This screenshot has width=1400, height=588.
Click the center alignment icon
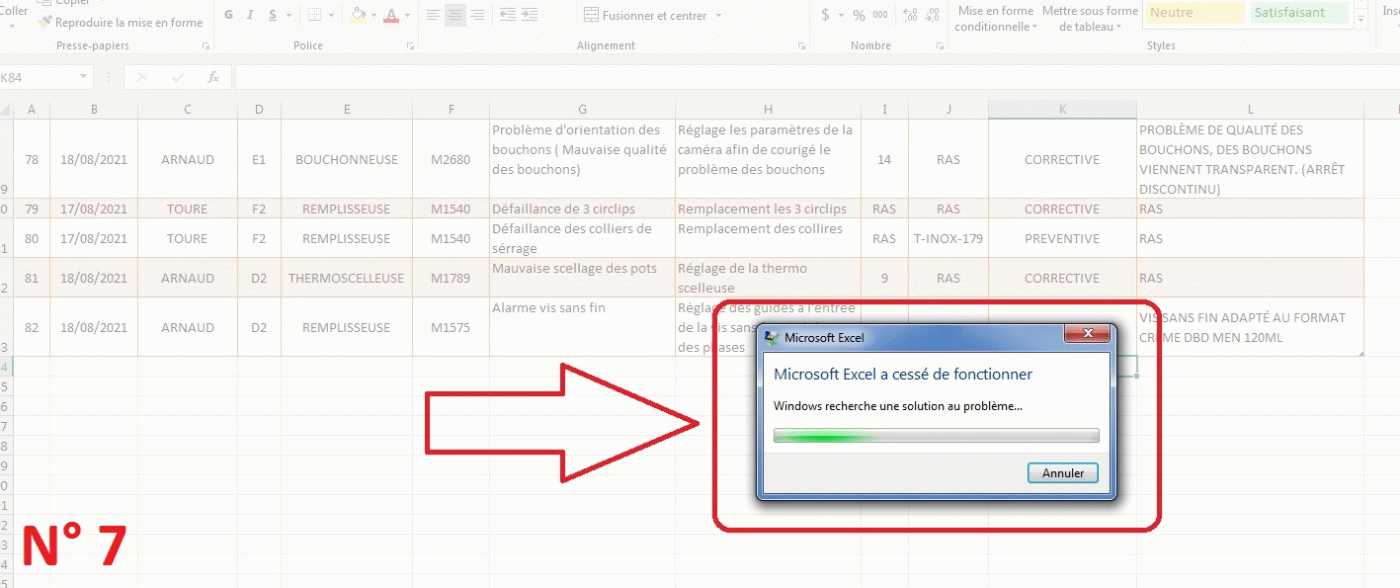[x=455, y=15]
